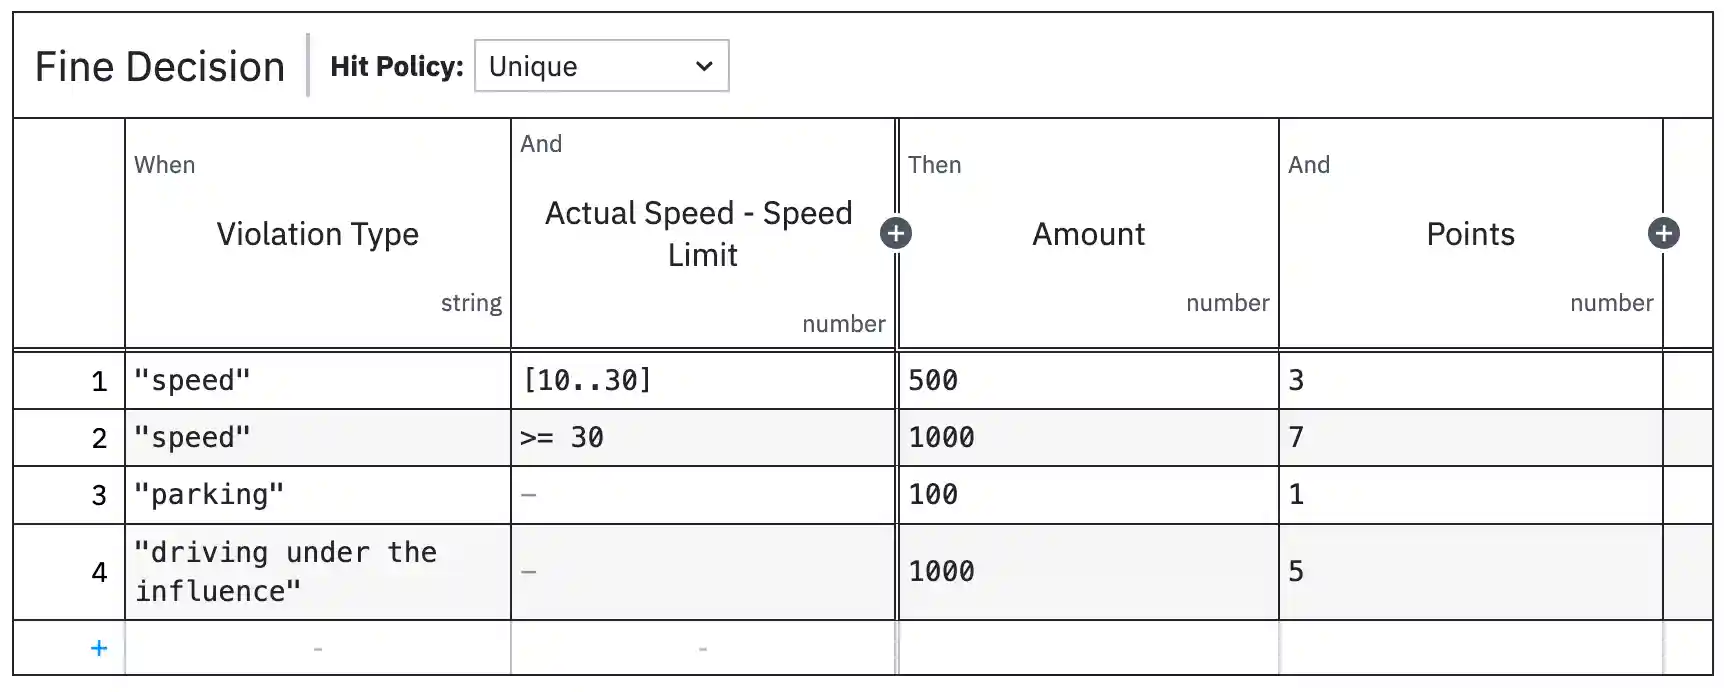The width and height of the screenshot is (1726, 692).
Task: Open the Hit Policy dropdown chevron
Action: [704, 66]
